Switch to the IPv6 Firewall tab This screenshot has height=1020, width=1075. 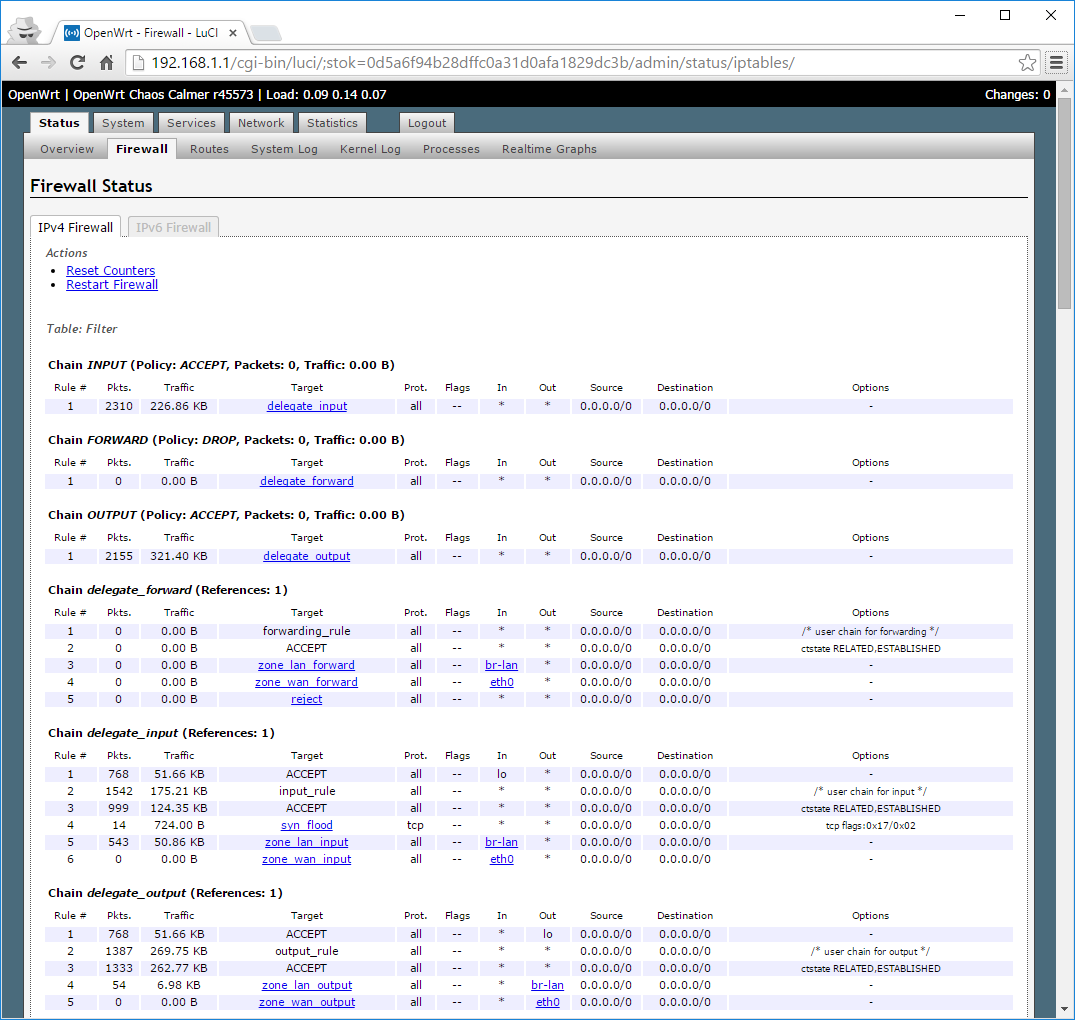click(173, 227)
